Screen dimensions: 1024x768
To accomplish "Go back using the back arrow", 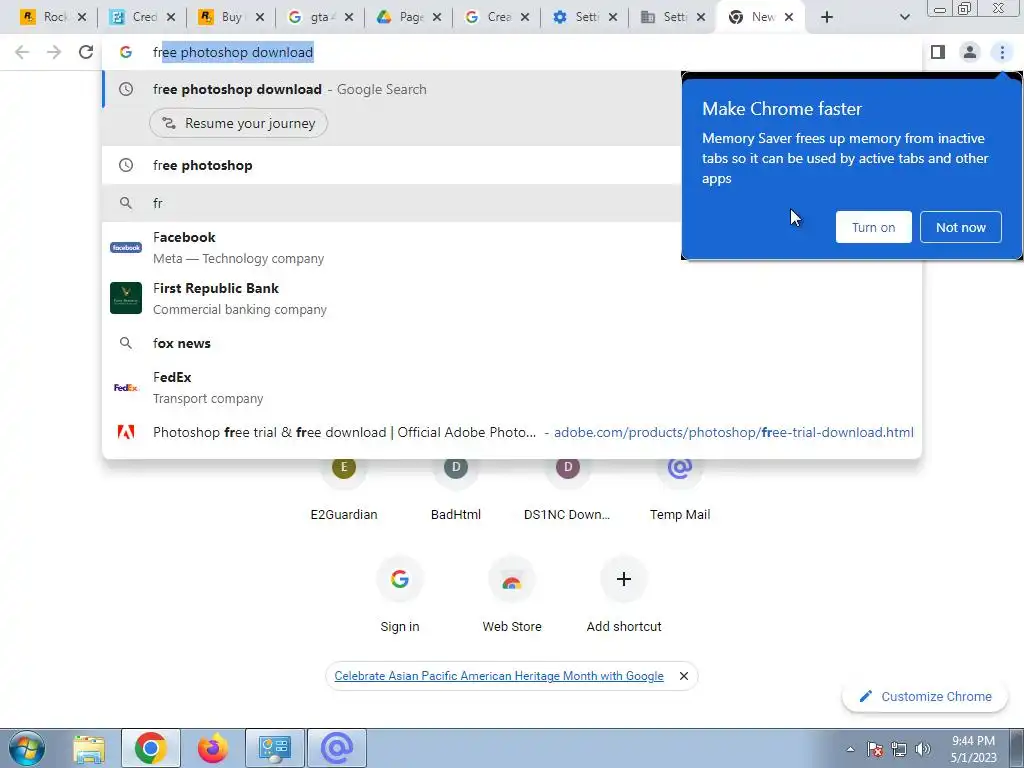I will pos(22,52).
